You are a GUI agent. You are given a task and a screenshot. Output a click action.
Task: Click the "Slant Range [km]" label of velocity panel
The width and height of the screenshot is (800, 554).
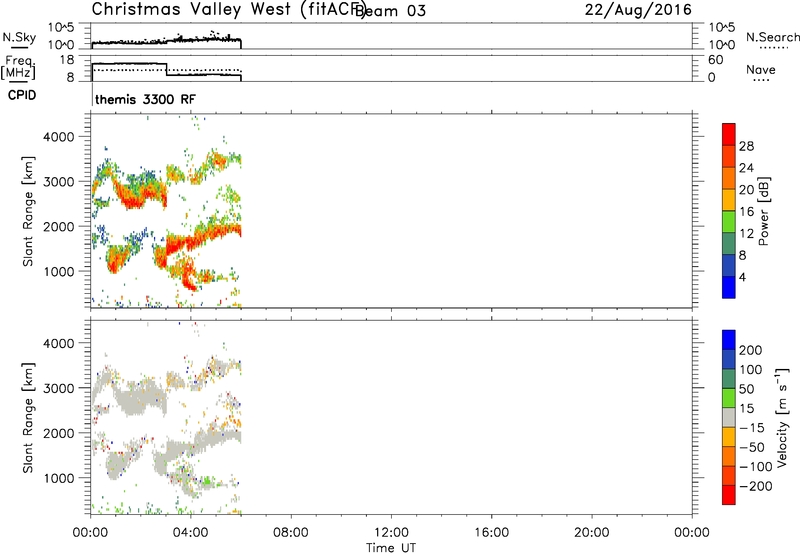pyautogui.click(x=28, y=418)
